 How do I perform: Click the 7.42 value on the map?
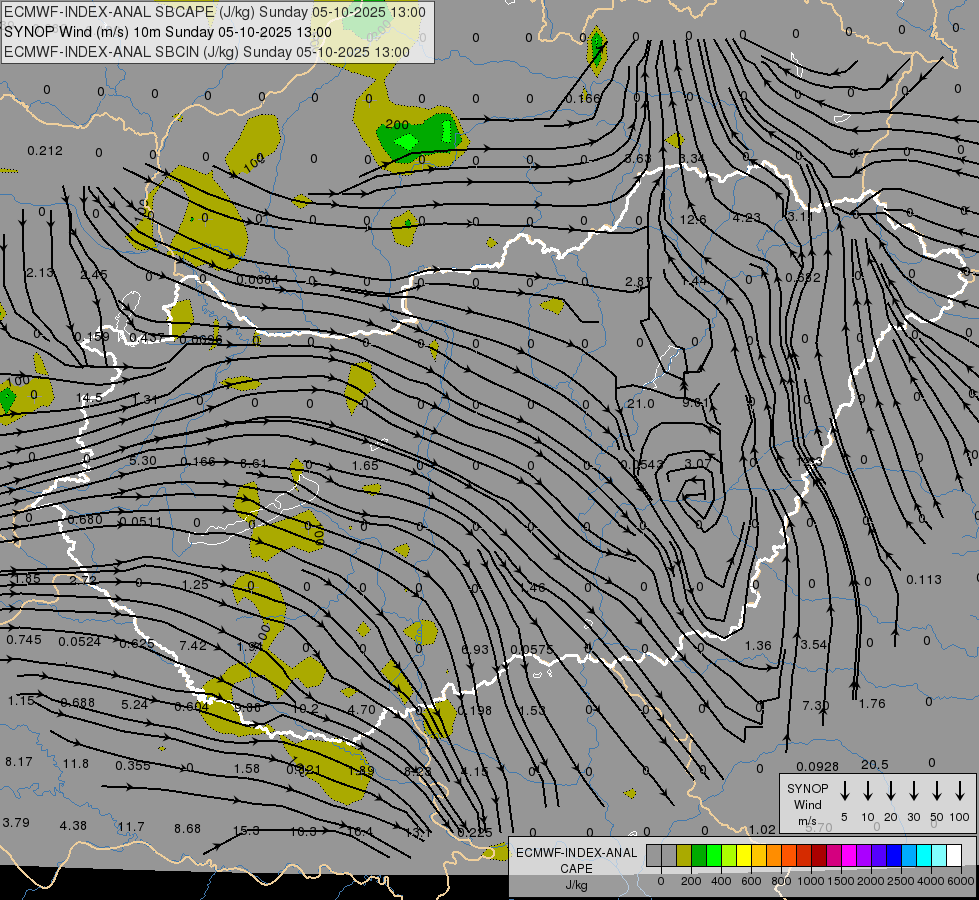(193, 646)
